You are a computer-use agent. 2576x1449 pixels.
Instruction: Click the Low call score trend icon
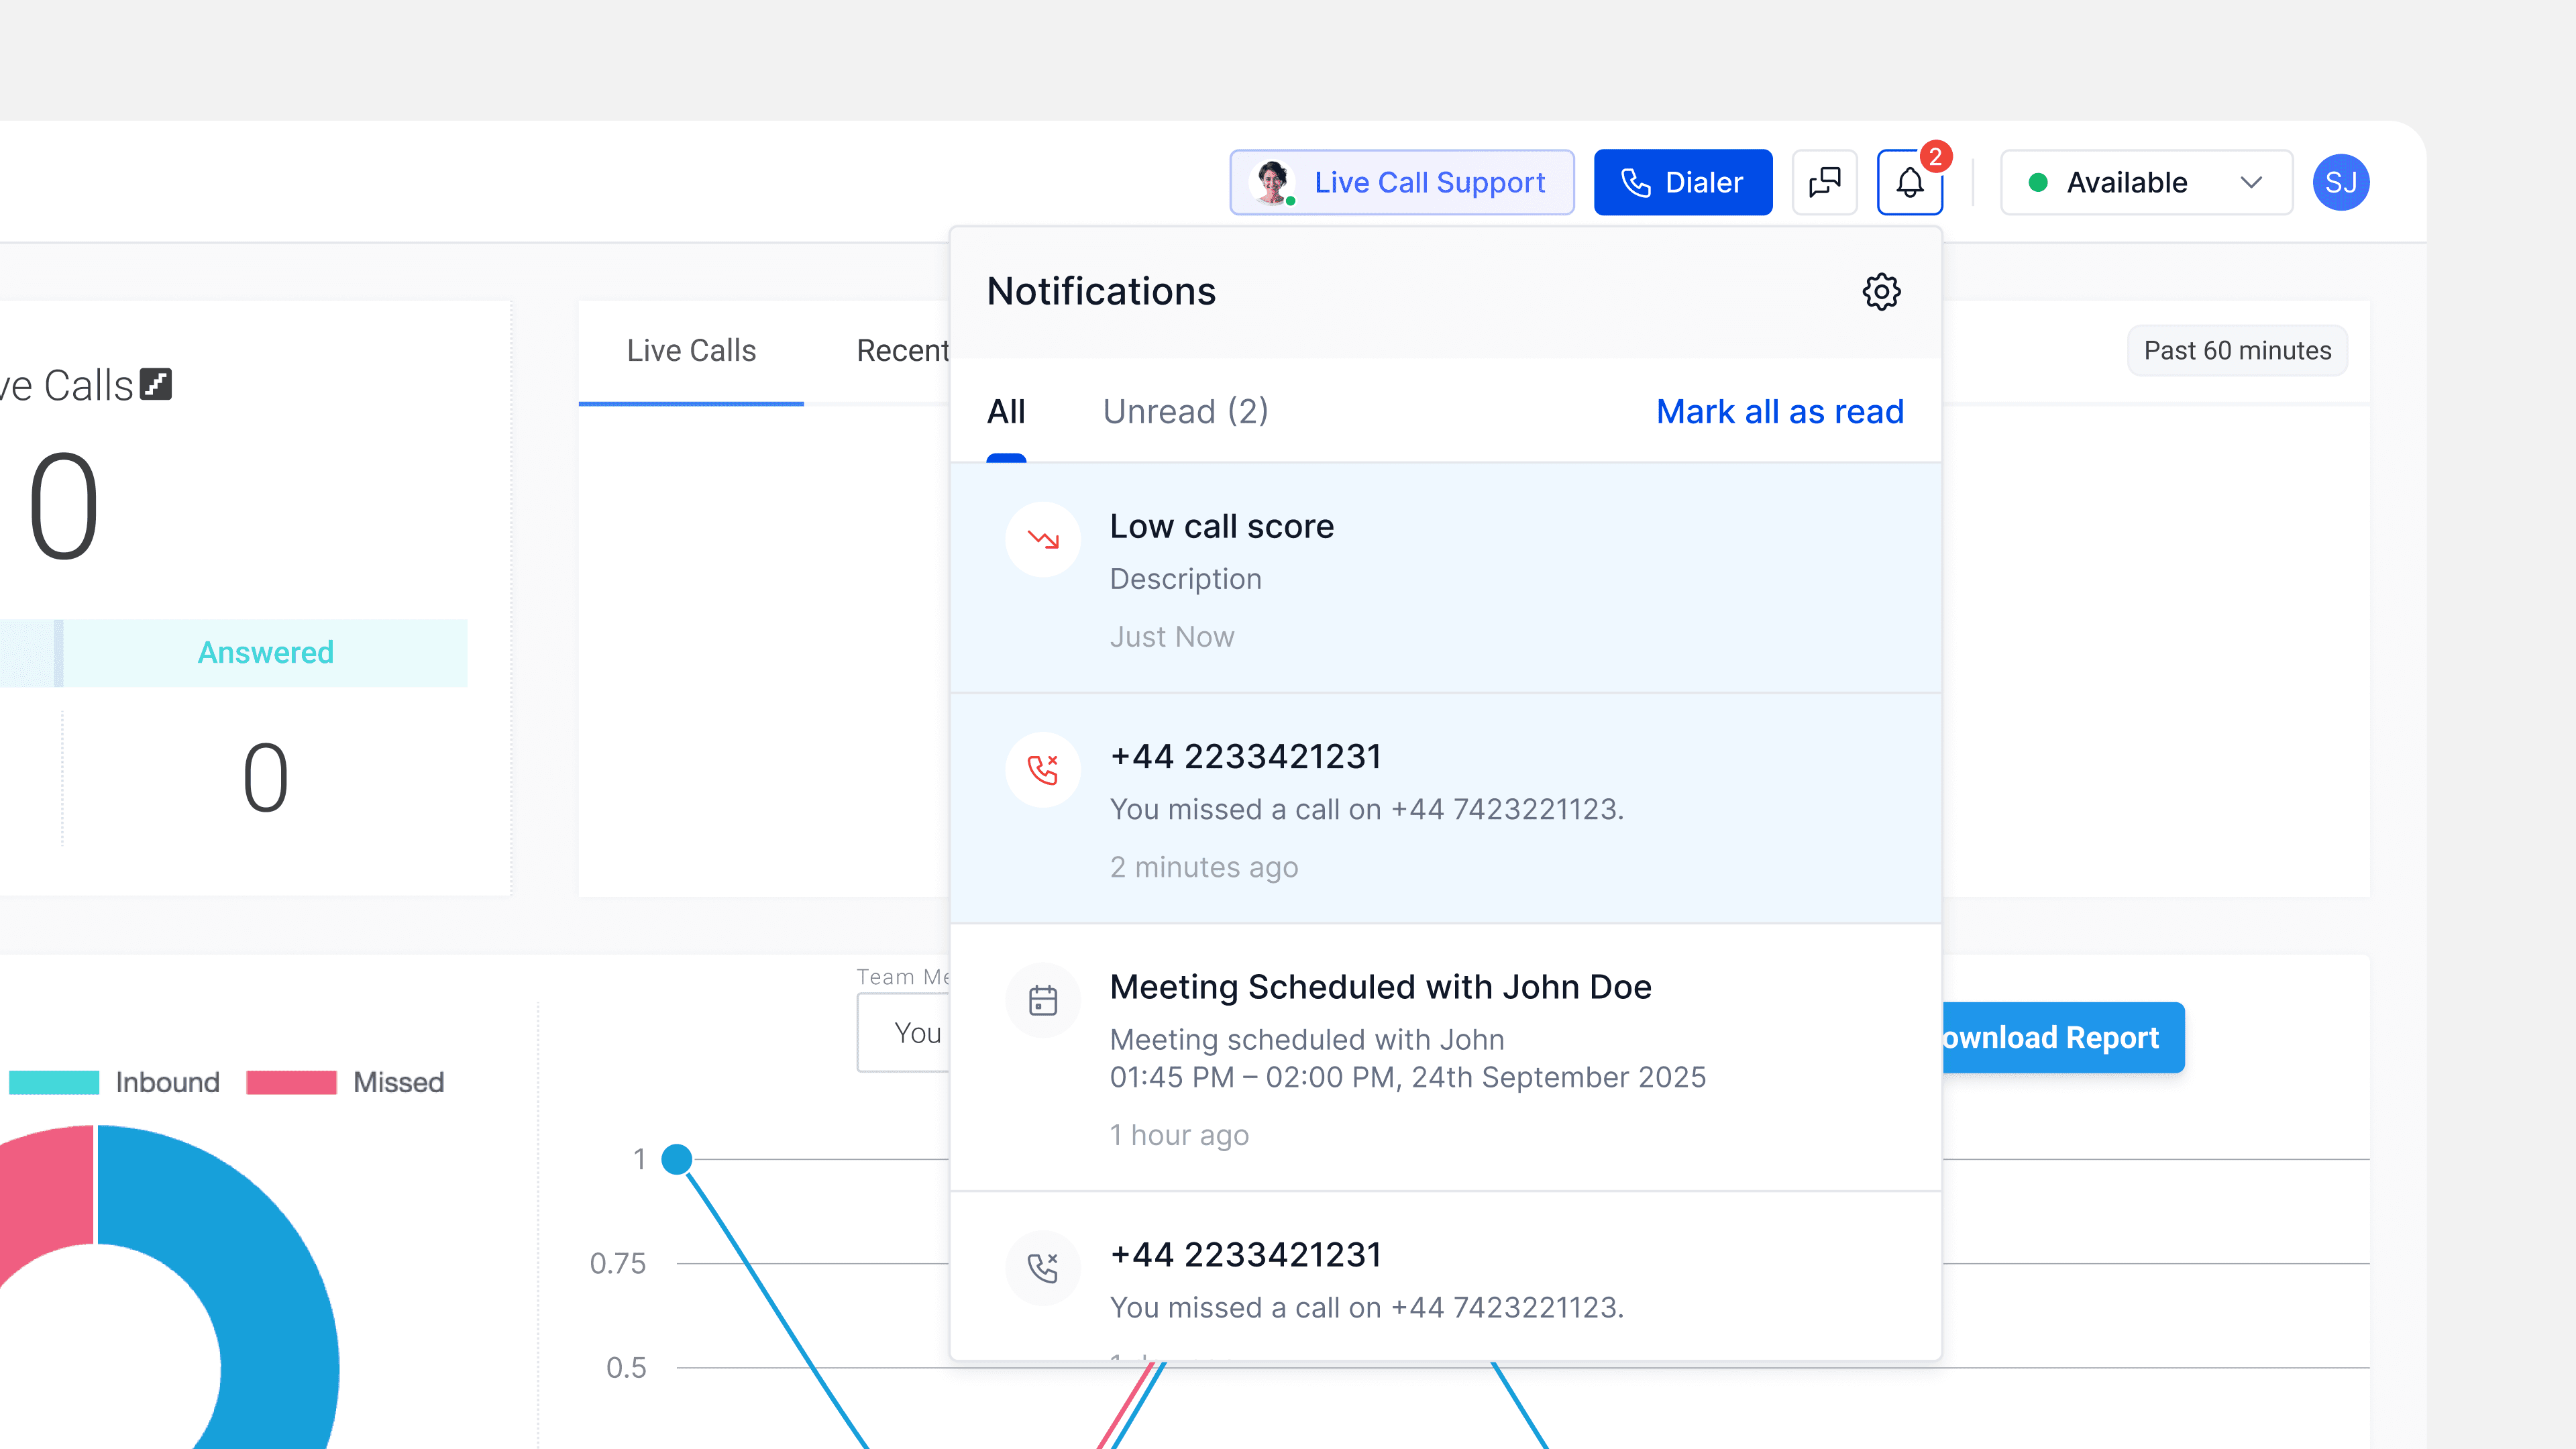point(1043,540)
